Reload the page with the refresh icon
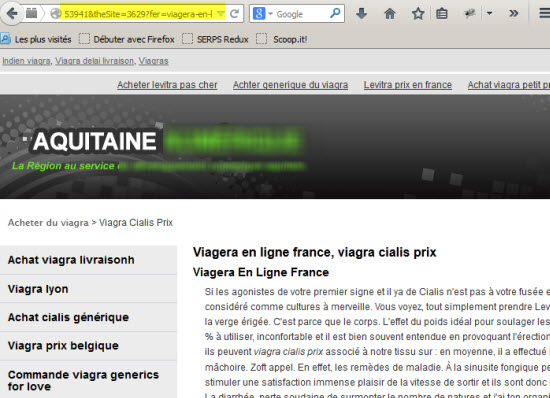 [x=234, y=14]
